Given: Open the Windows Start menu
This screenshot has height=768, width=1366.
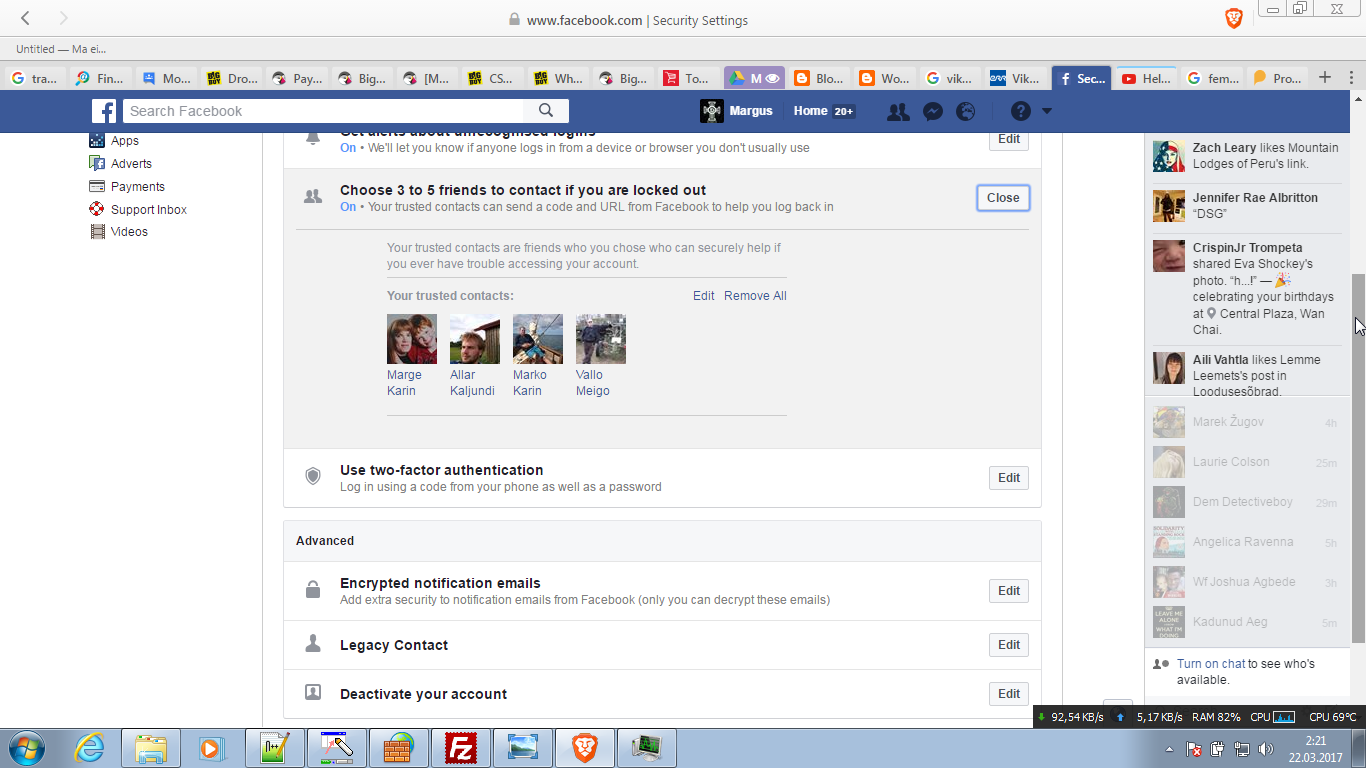Looking at the screenshot, I should click(x=26, y=748).
